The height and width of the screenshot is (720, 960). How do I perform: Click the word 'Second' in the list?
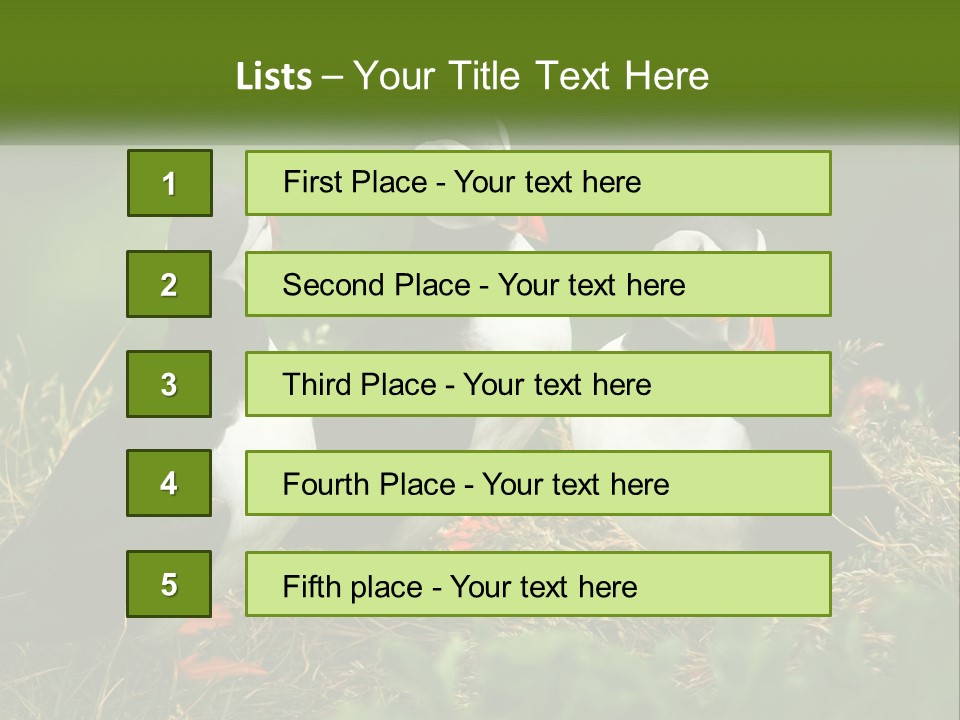coord(335,285)
